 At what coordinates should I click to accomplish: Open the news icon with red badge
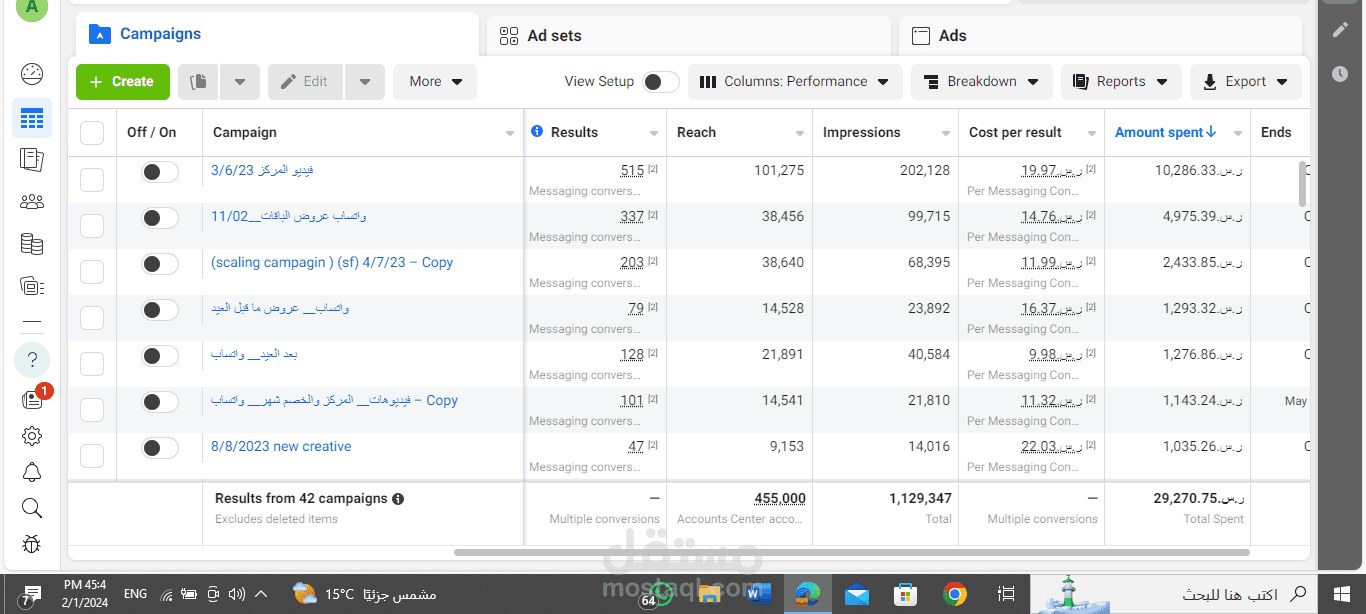(x=32, y=400)
